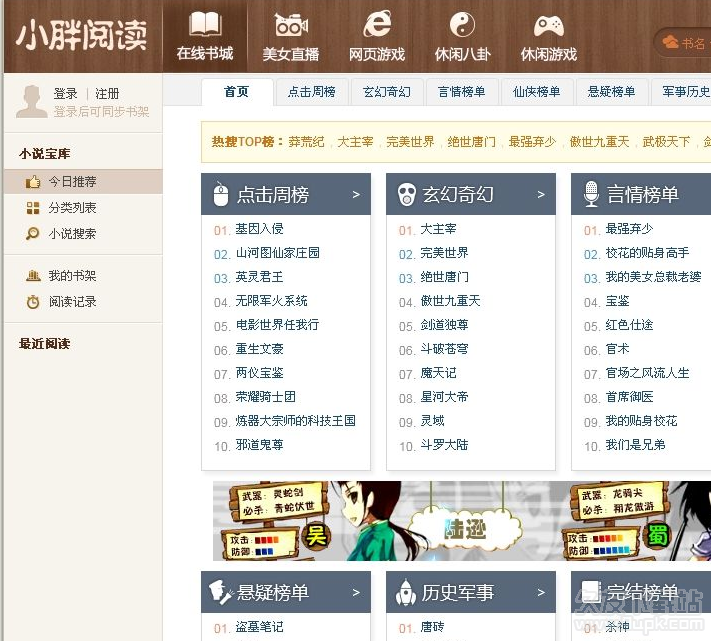Click the mouse icon in 点击周榜 header
Viewport: 711px width, 641px height.
coord(221,194)
